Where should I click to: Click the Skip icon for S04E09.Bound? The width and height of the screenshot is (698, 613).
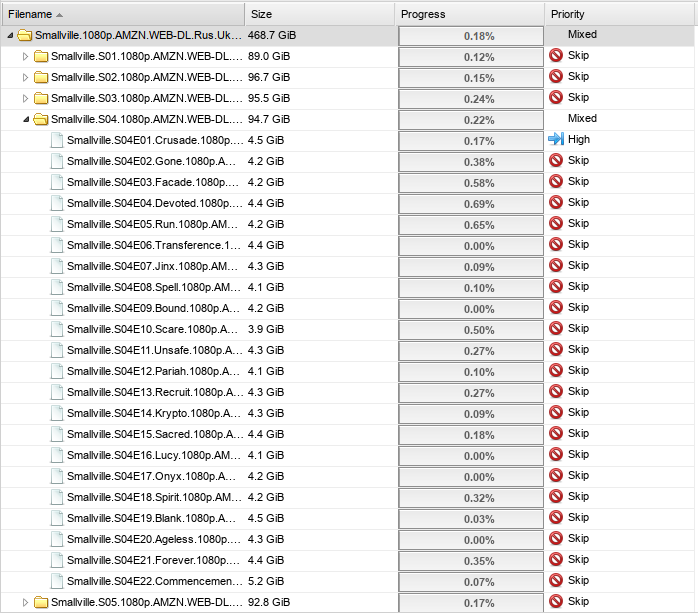[x=556, y=307]
